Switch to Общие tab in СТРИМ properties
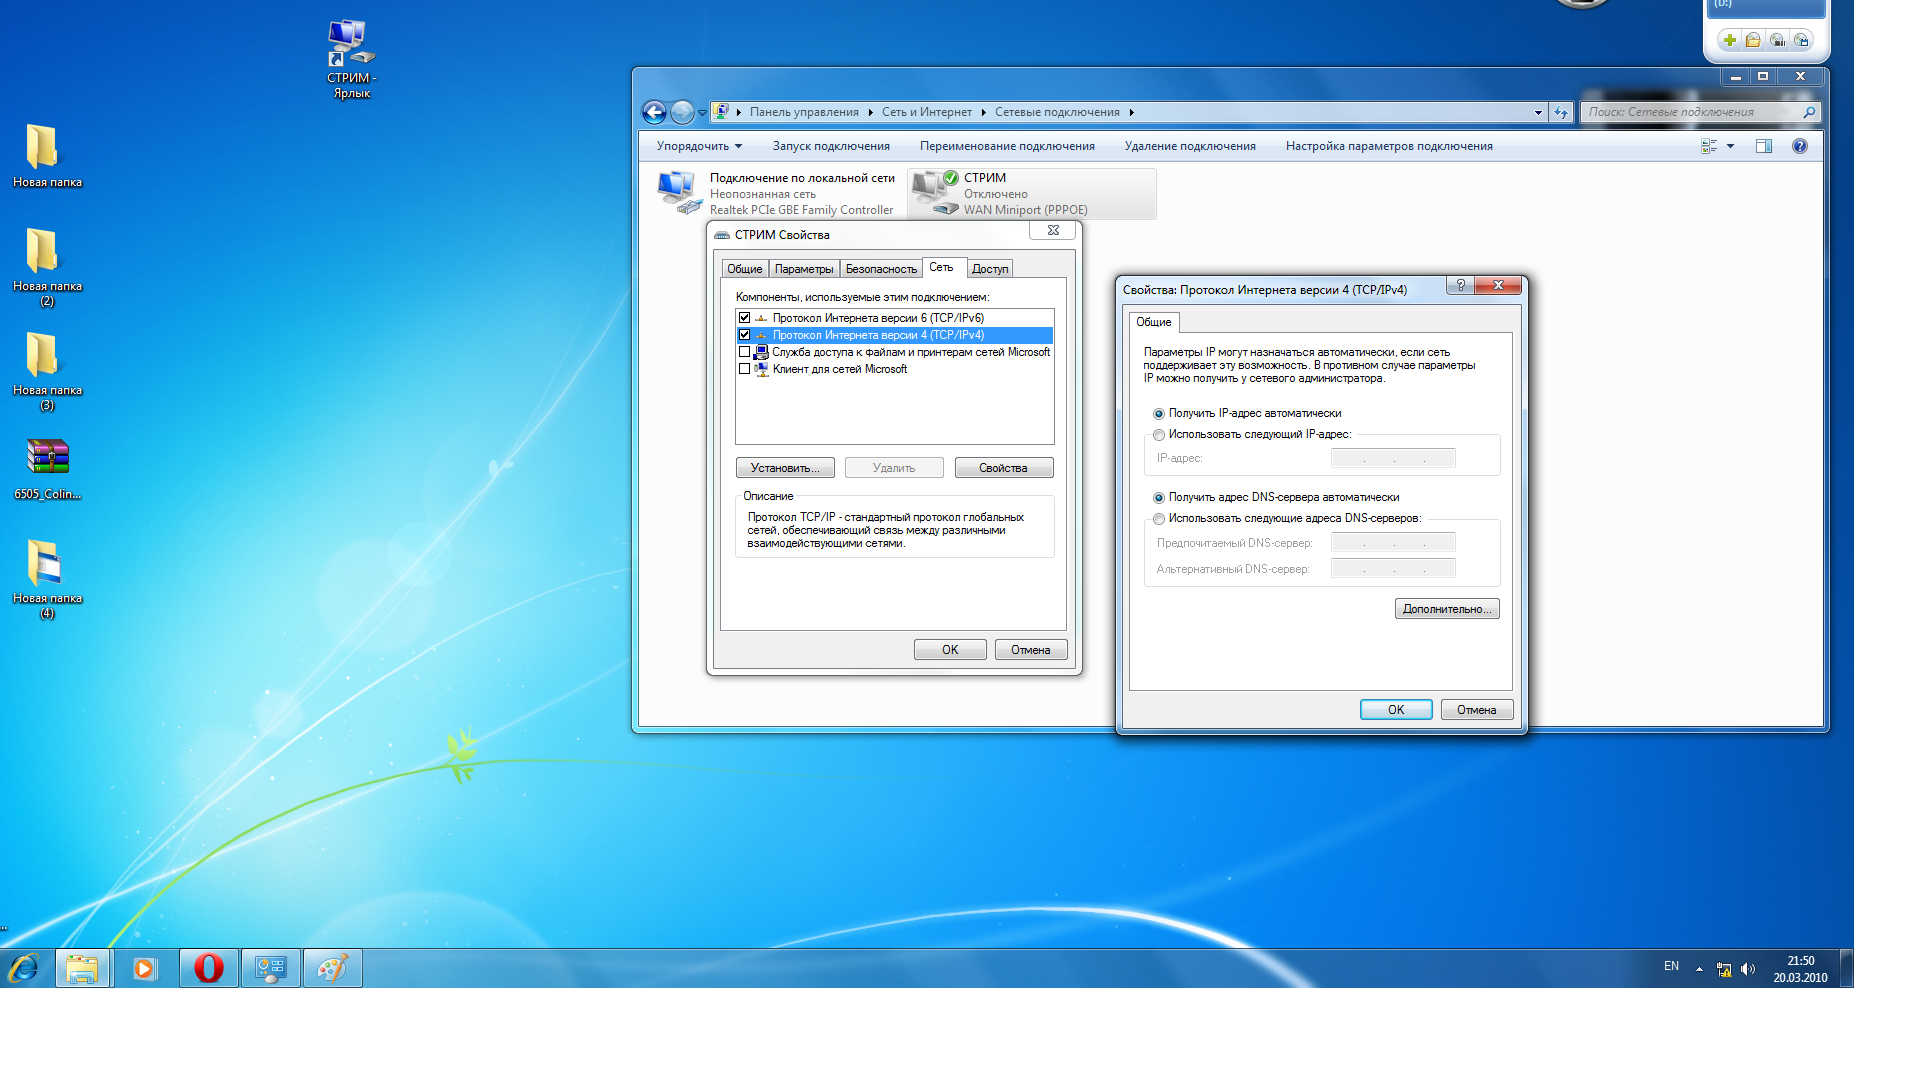 (x=745, y=269)
